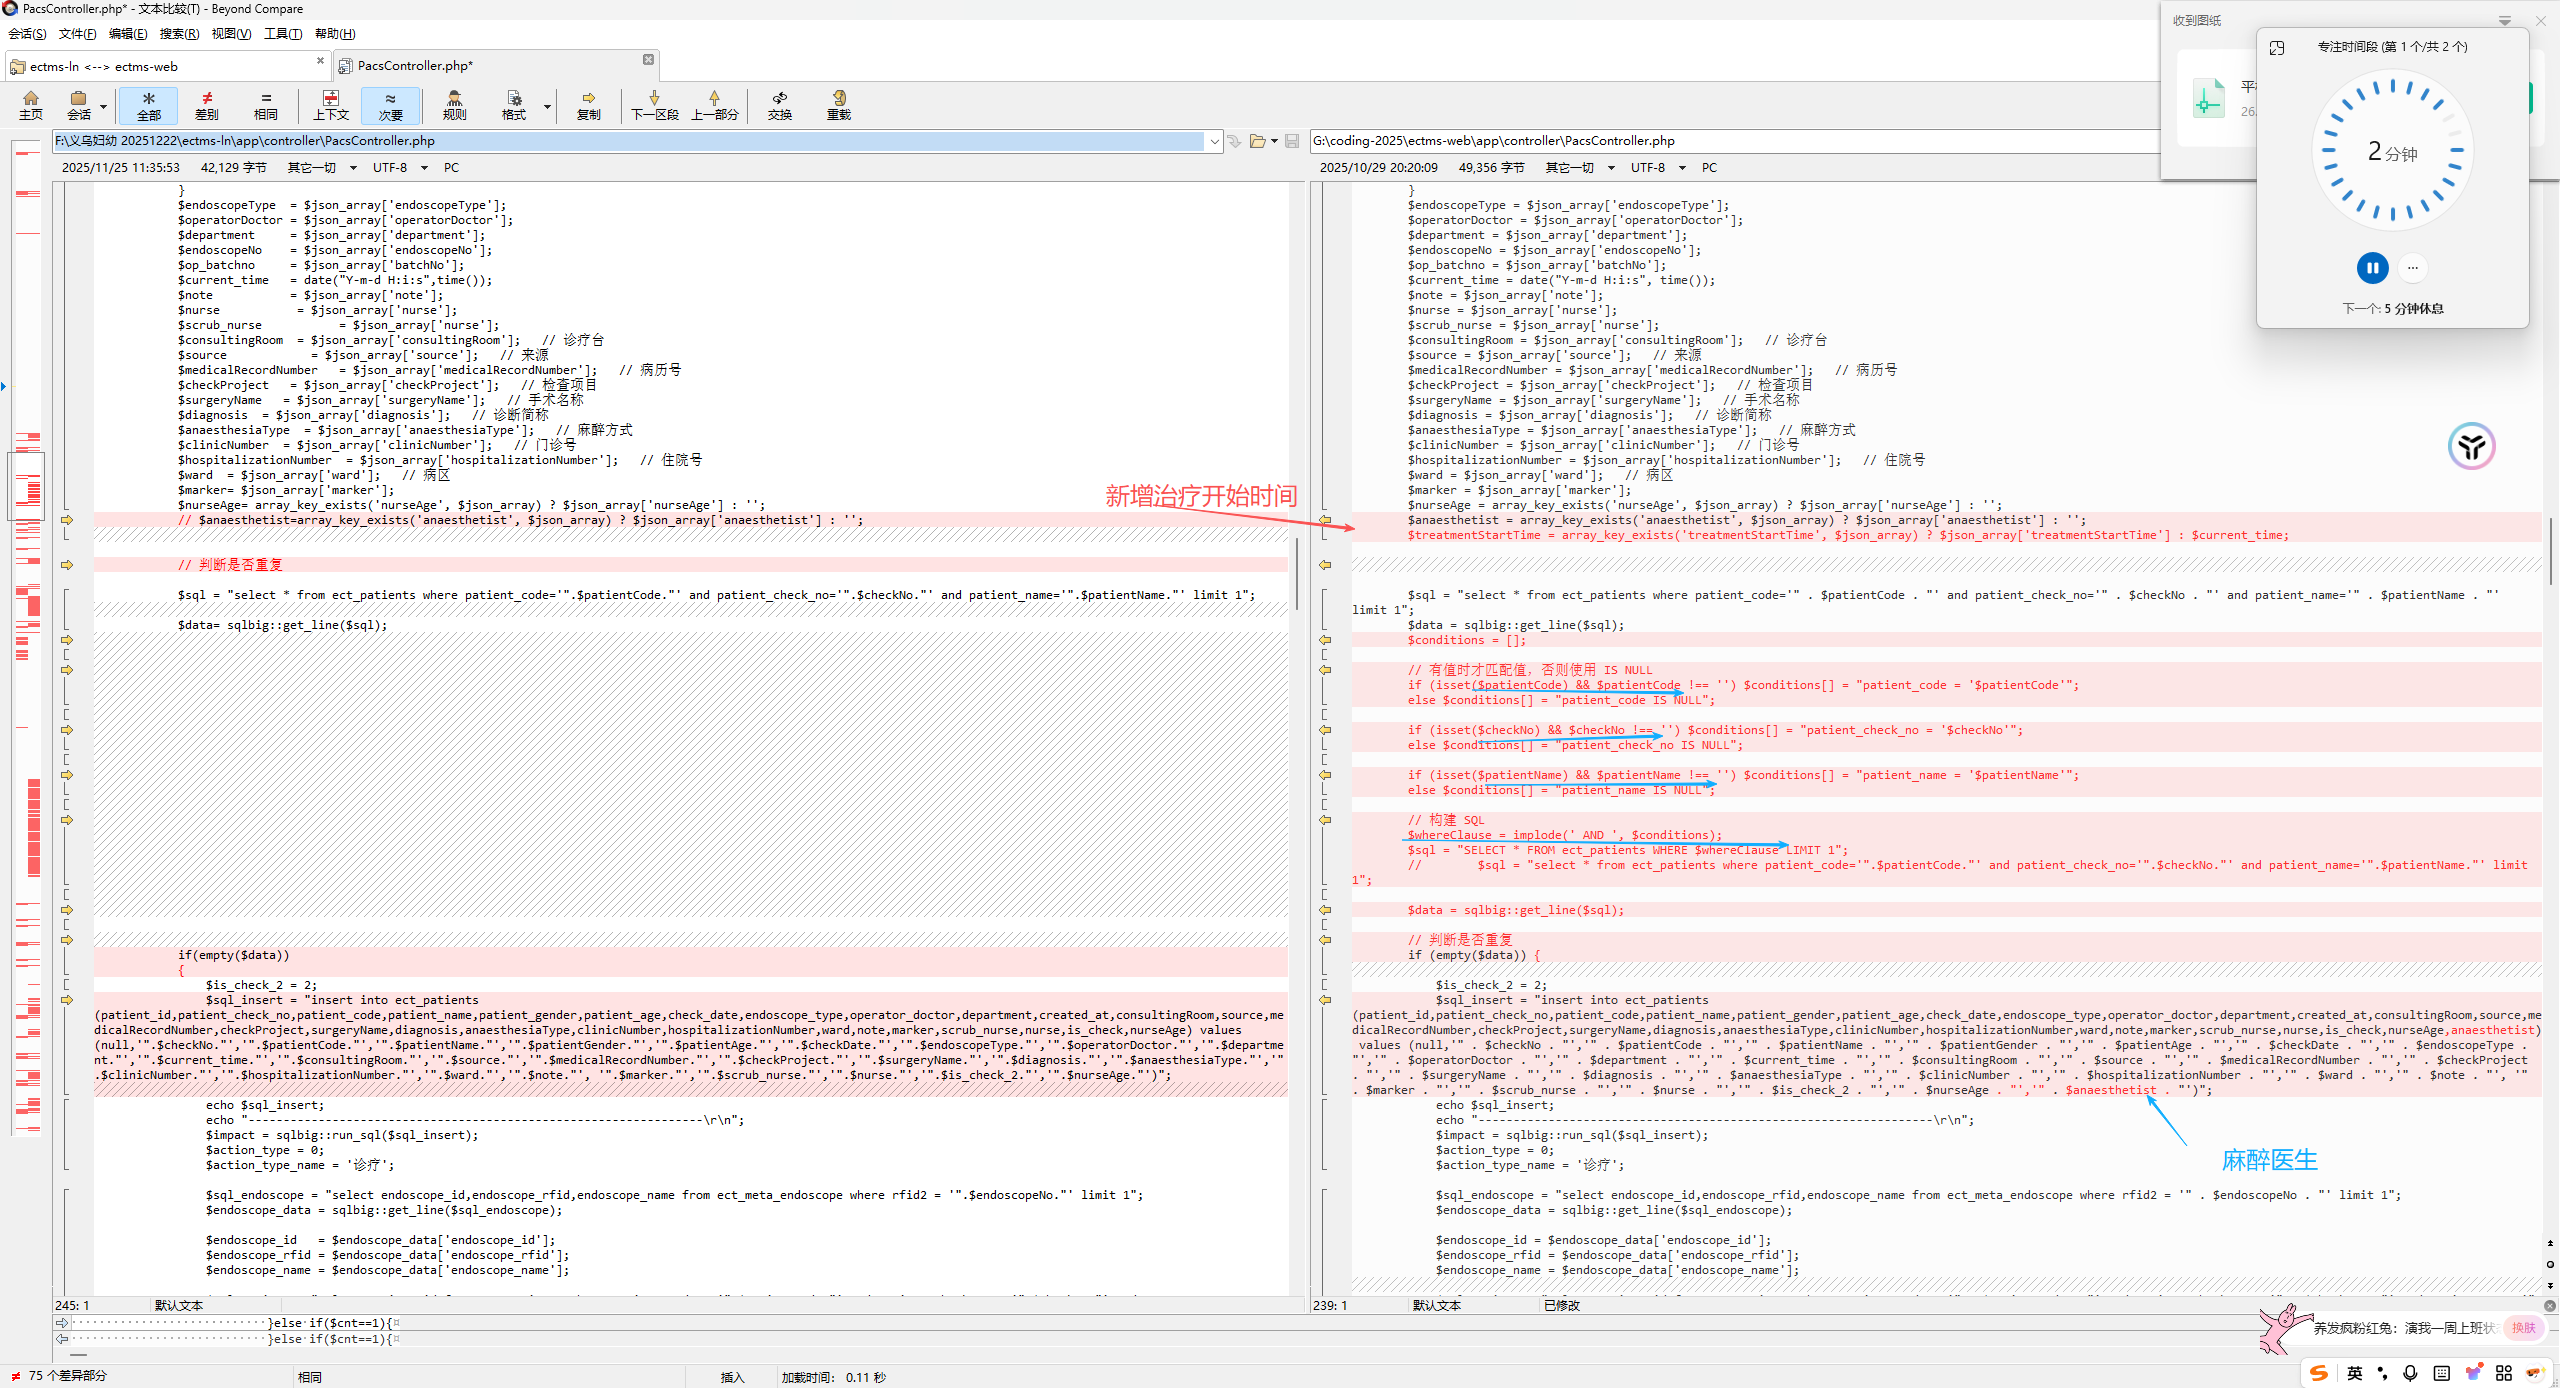Click the 规则 rules toolbar icon

pyautogui.click(x=455, y=105)
